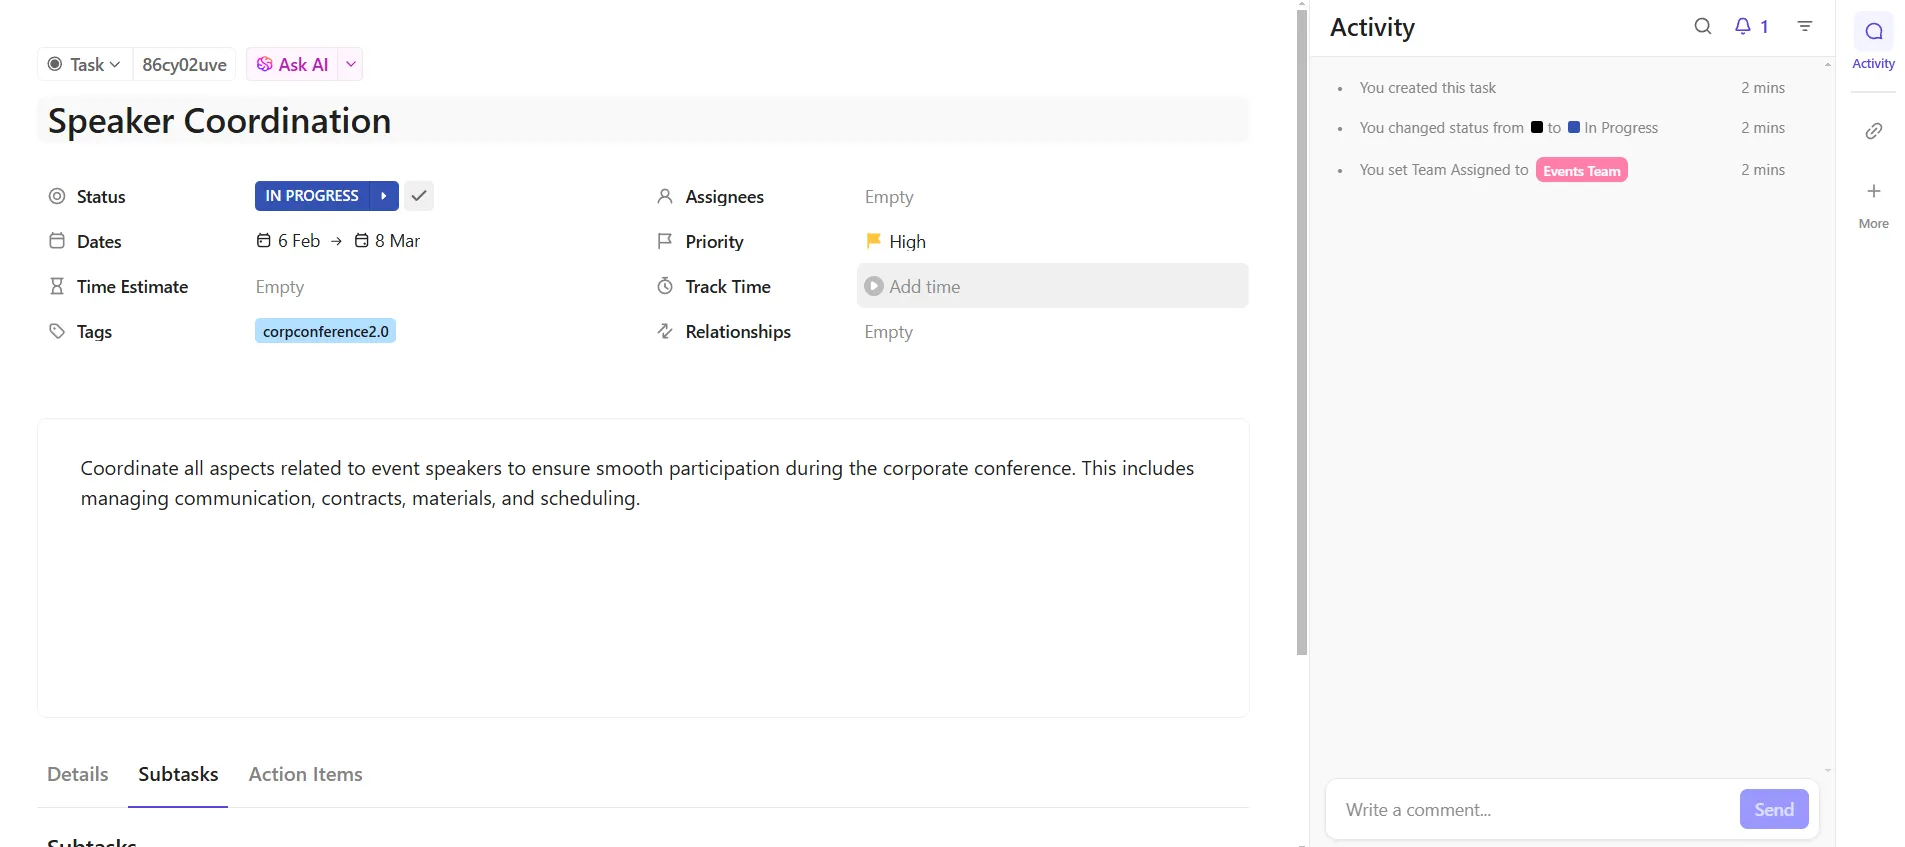This screenshot has height=847, width=1905.
Task: Expand the Ask AI dropdown arrow
Action: coord(351,64)
